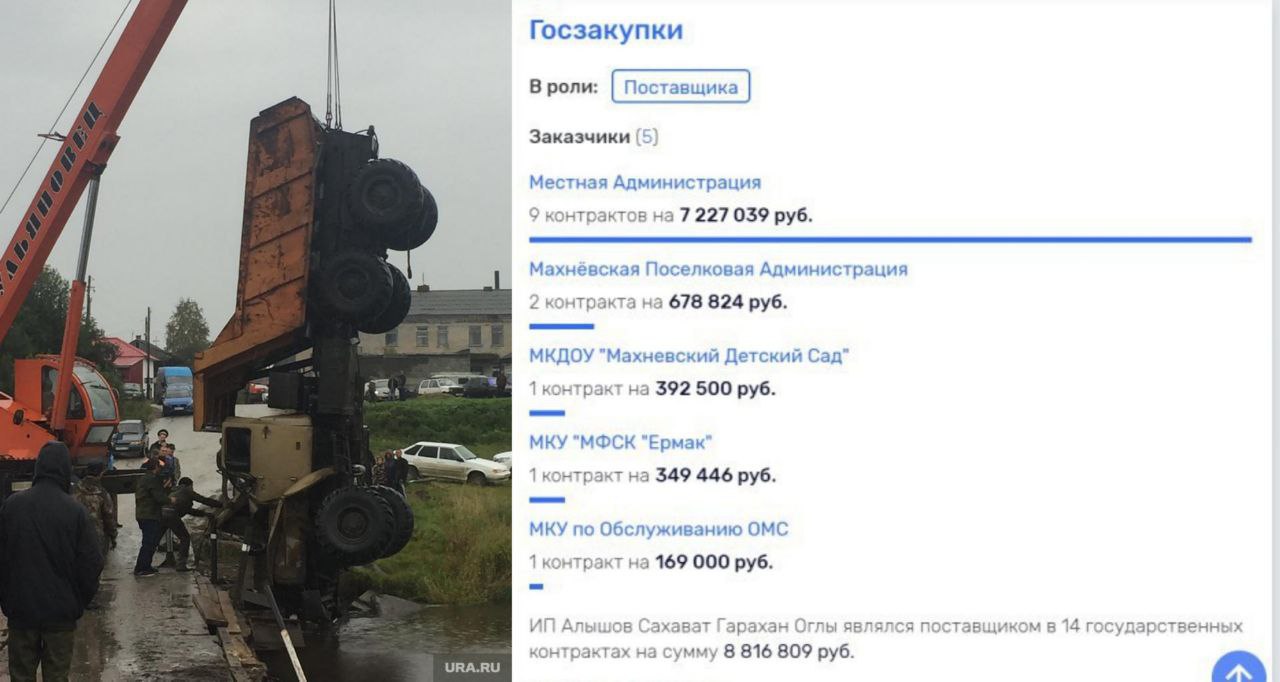Screen dimensions: 1280x682
Task: Open Местная Администрация customer link
Action: pyautogui.click(x=645, y=183)
